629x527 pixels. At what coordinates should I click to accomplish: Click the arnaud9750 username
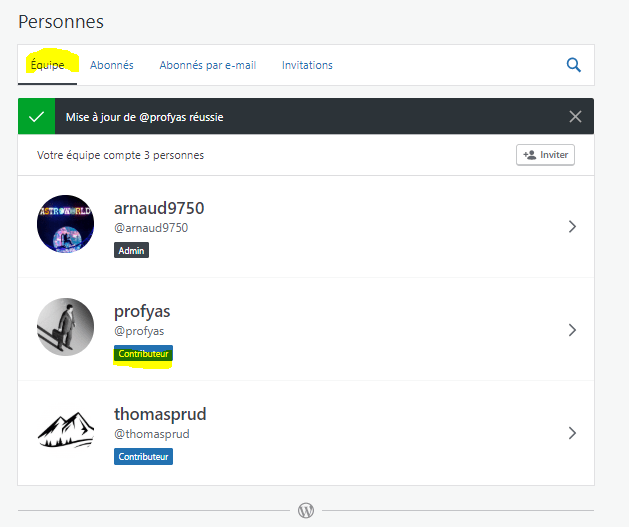[x=159, y=208]
